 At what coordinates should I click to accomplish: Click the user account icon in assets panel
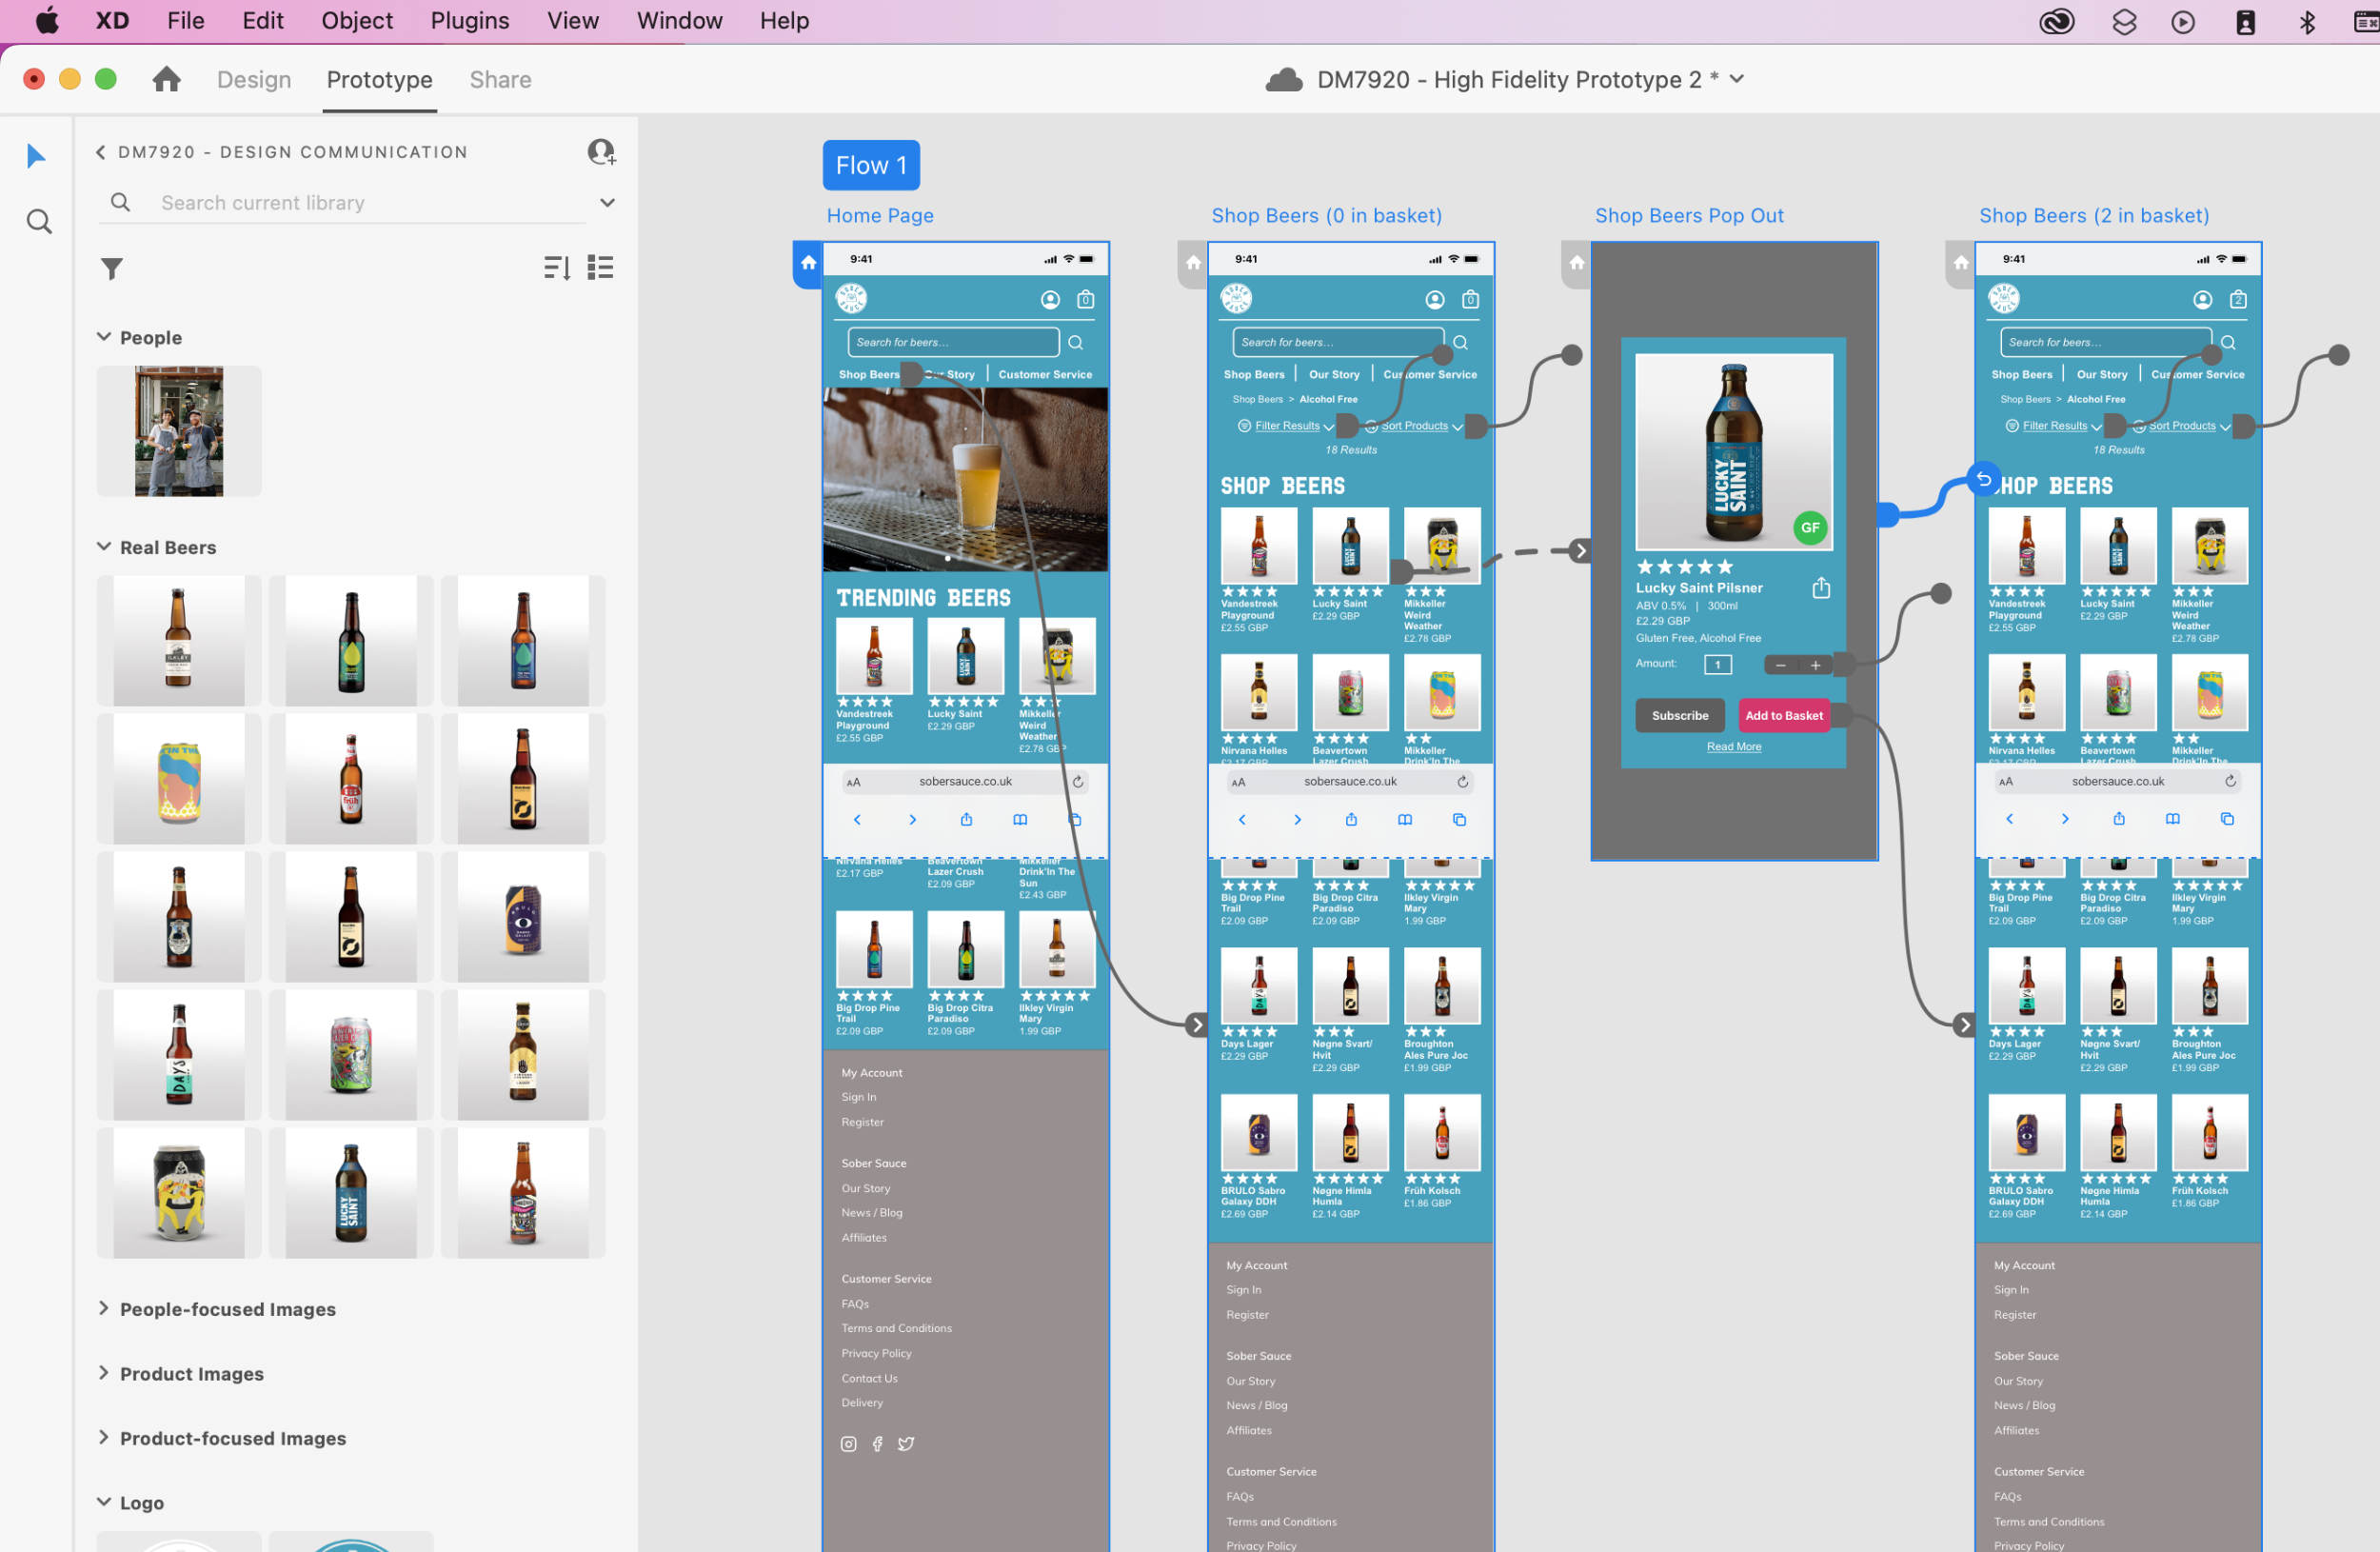(x=602, y=152)
